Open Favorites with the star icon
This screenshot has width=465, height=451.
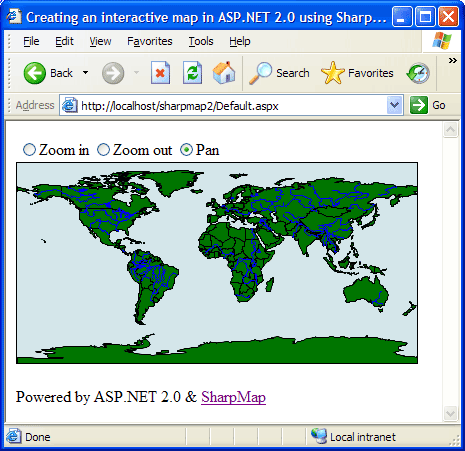point(333,73)
